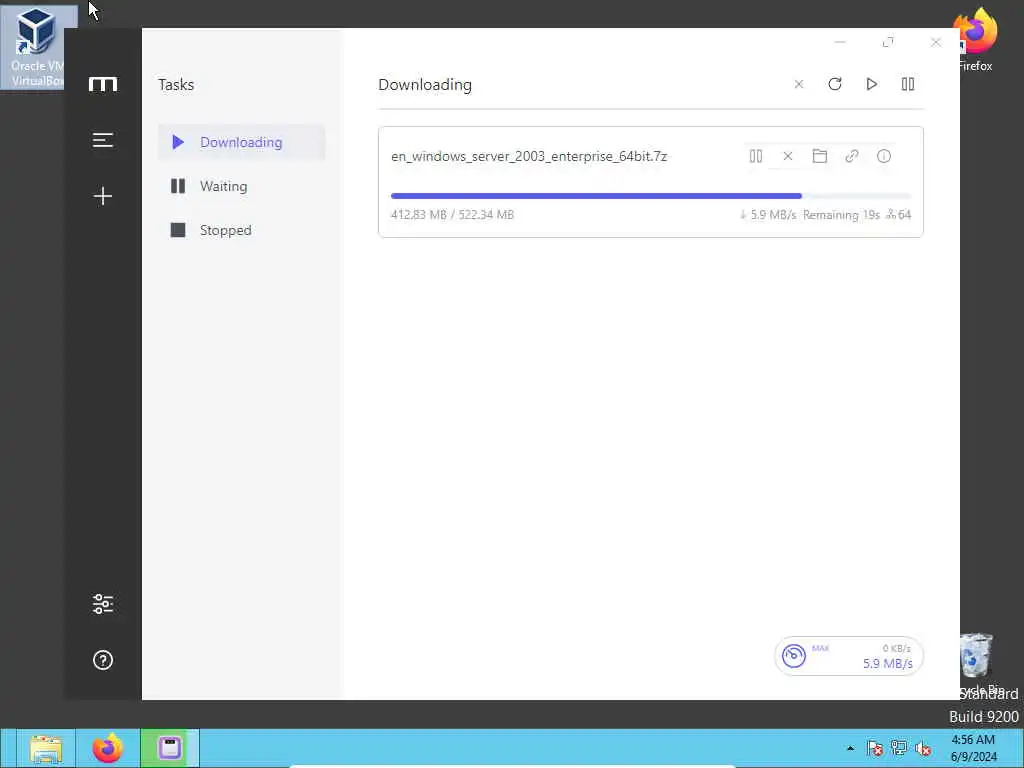Add a new download task
The width and height of the screenshot is (1024, 768).
tap(103, 196)
